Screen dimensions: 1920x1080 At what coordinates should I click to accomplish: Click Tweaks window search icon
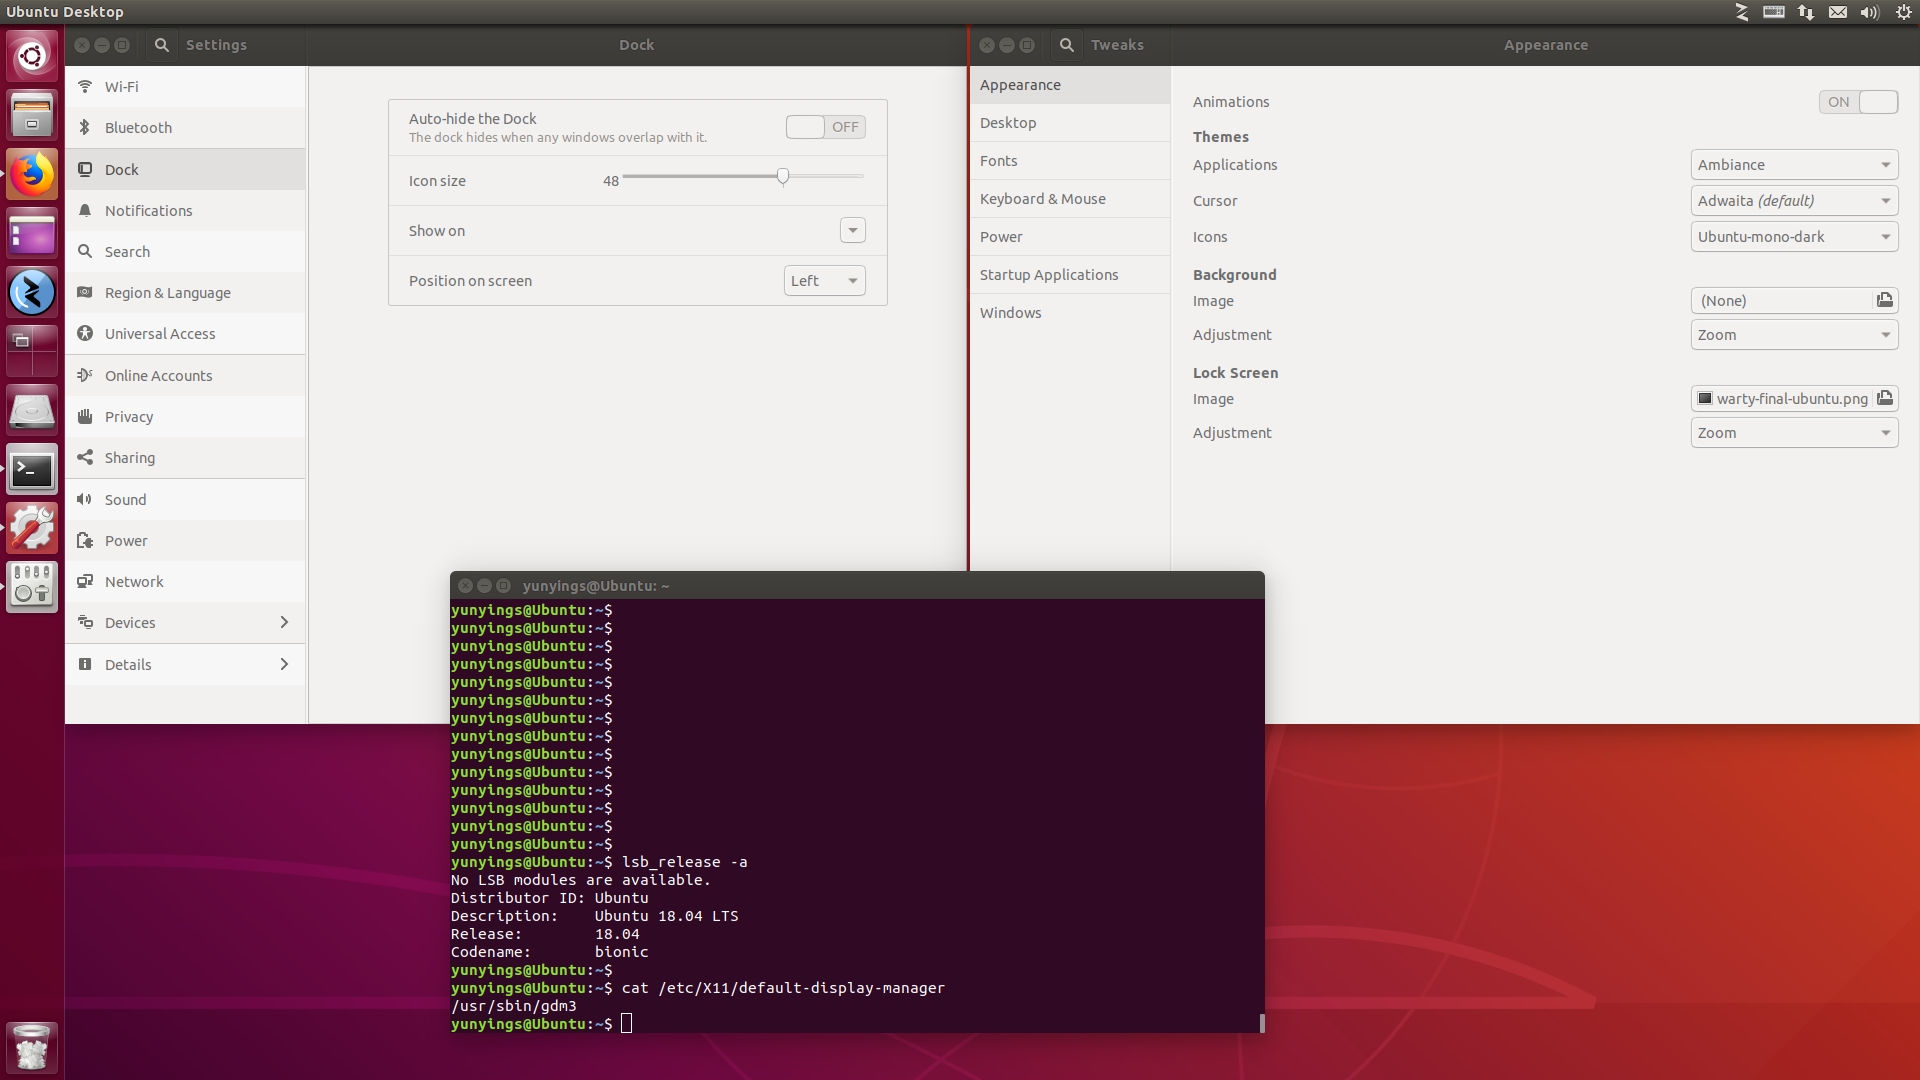[1067, 45]
